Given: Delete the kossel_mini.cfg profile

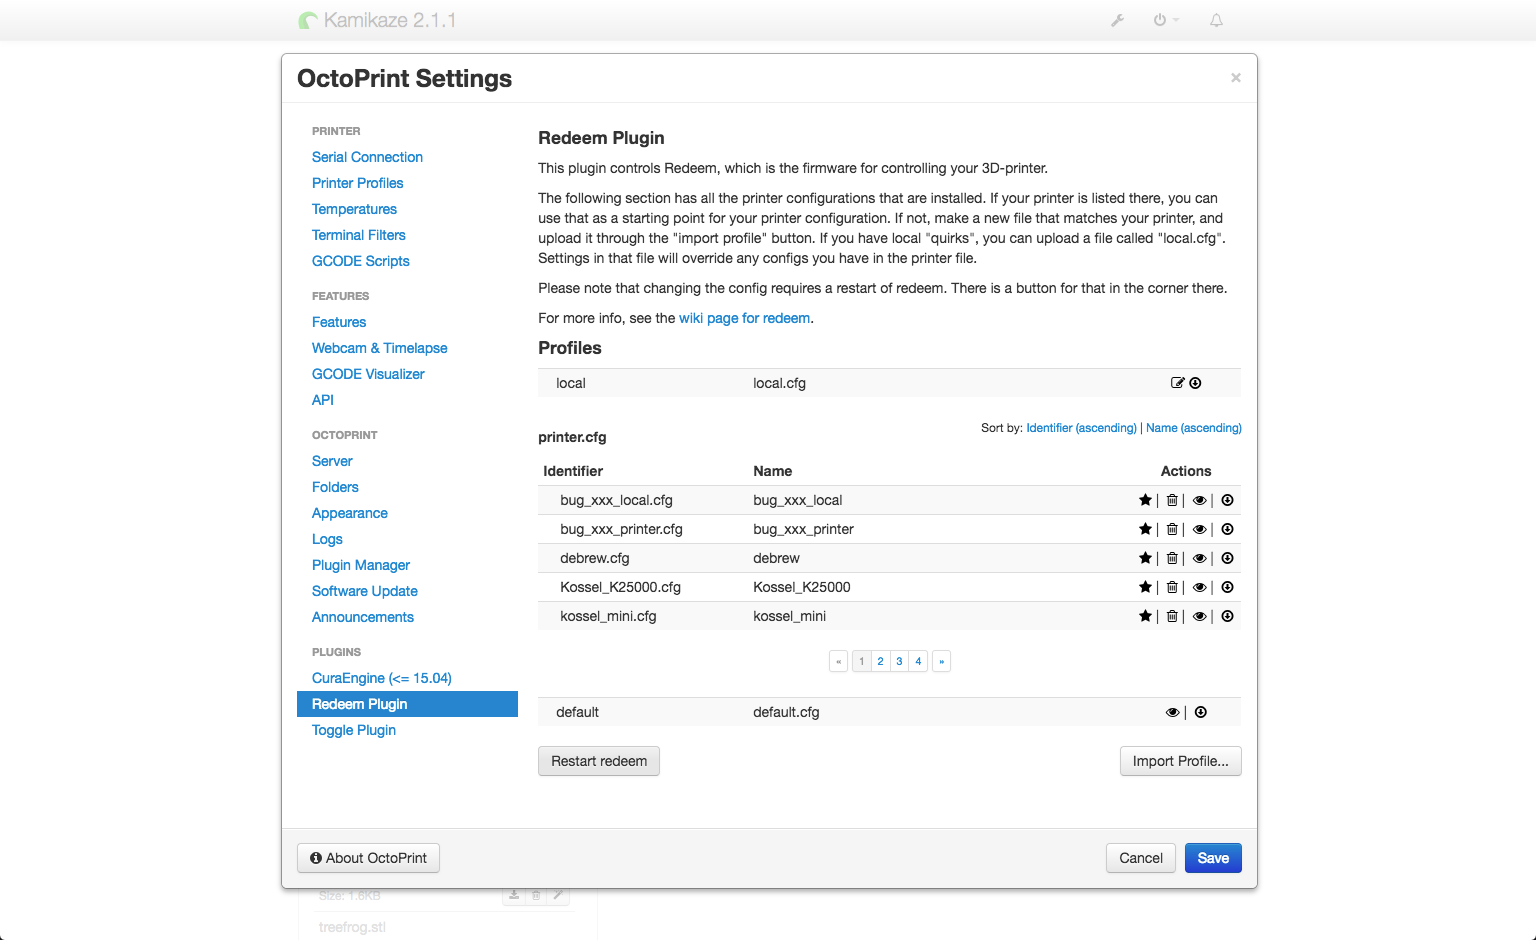Looking at the screenshot, I should (x=1172, y=616).
